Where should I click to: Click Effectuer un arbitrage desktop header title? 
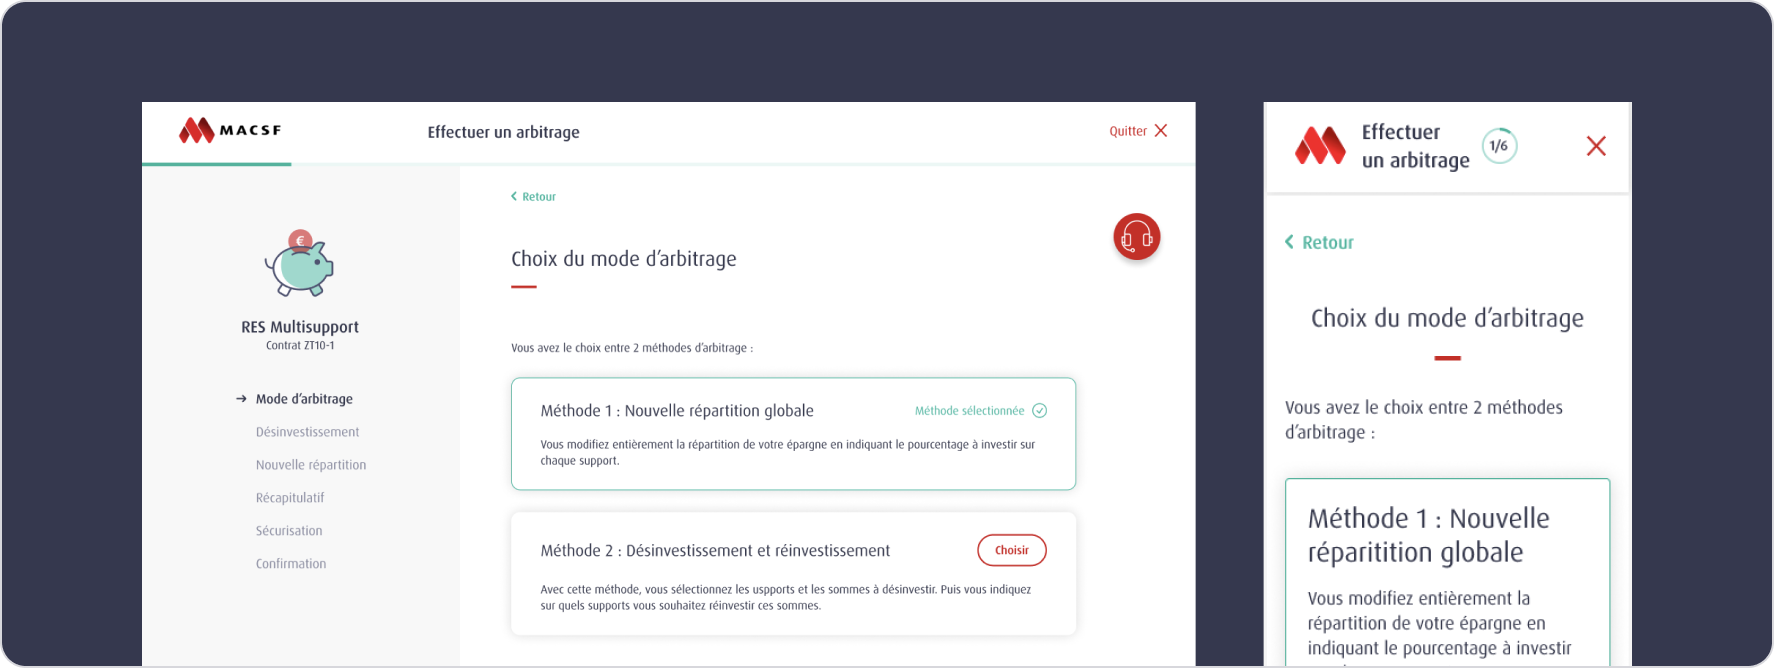pyautogui.click(x=503, y=132)
